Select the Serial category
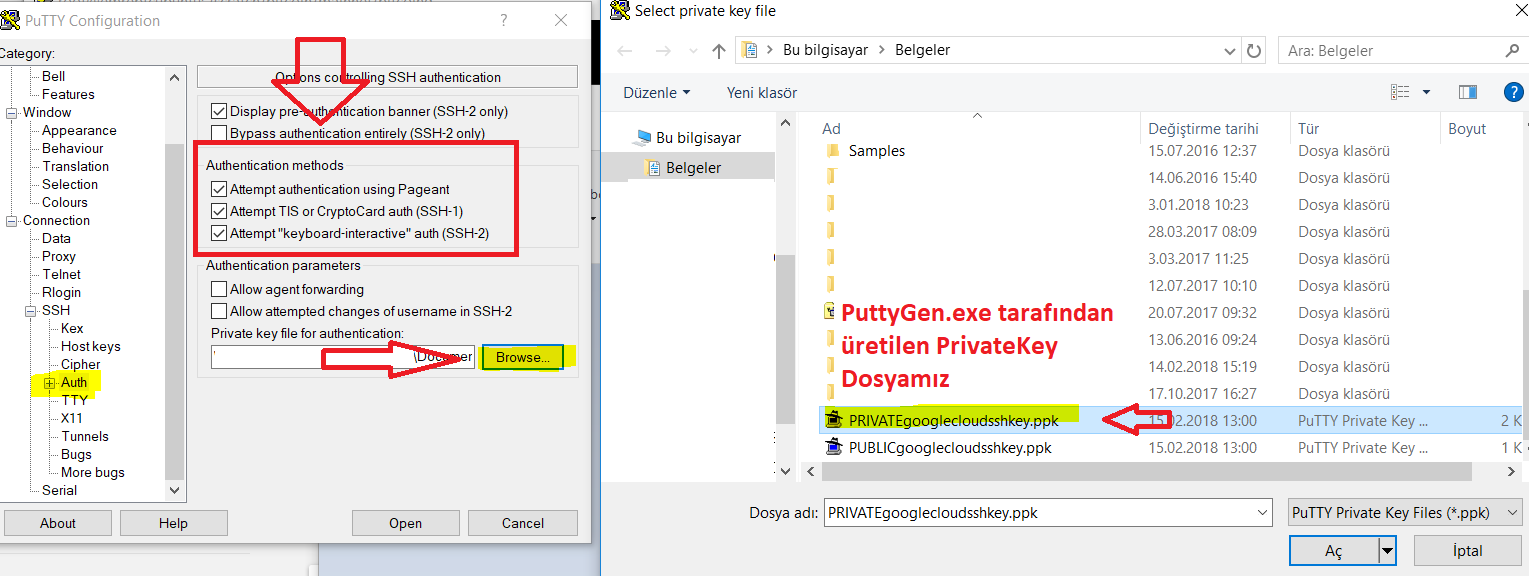The width and height of the screenshot is (1529, 576). (x=60, y=490)
